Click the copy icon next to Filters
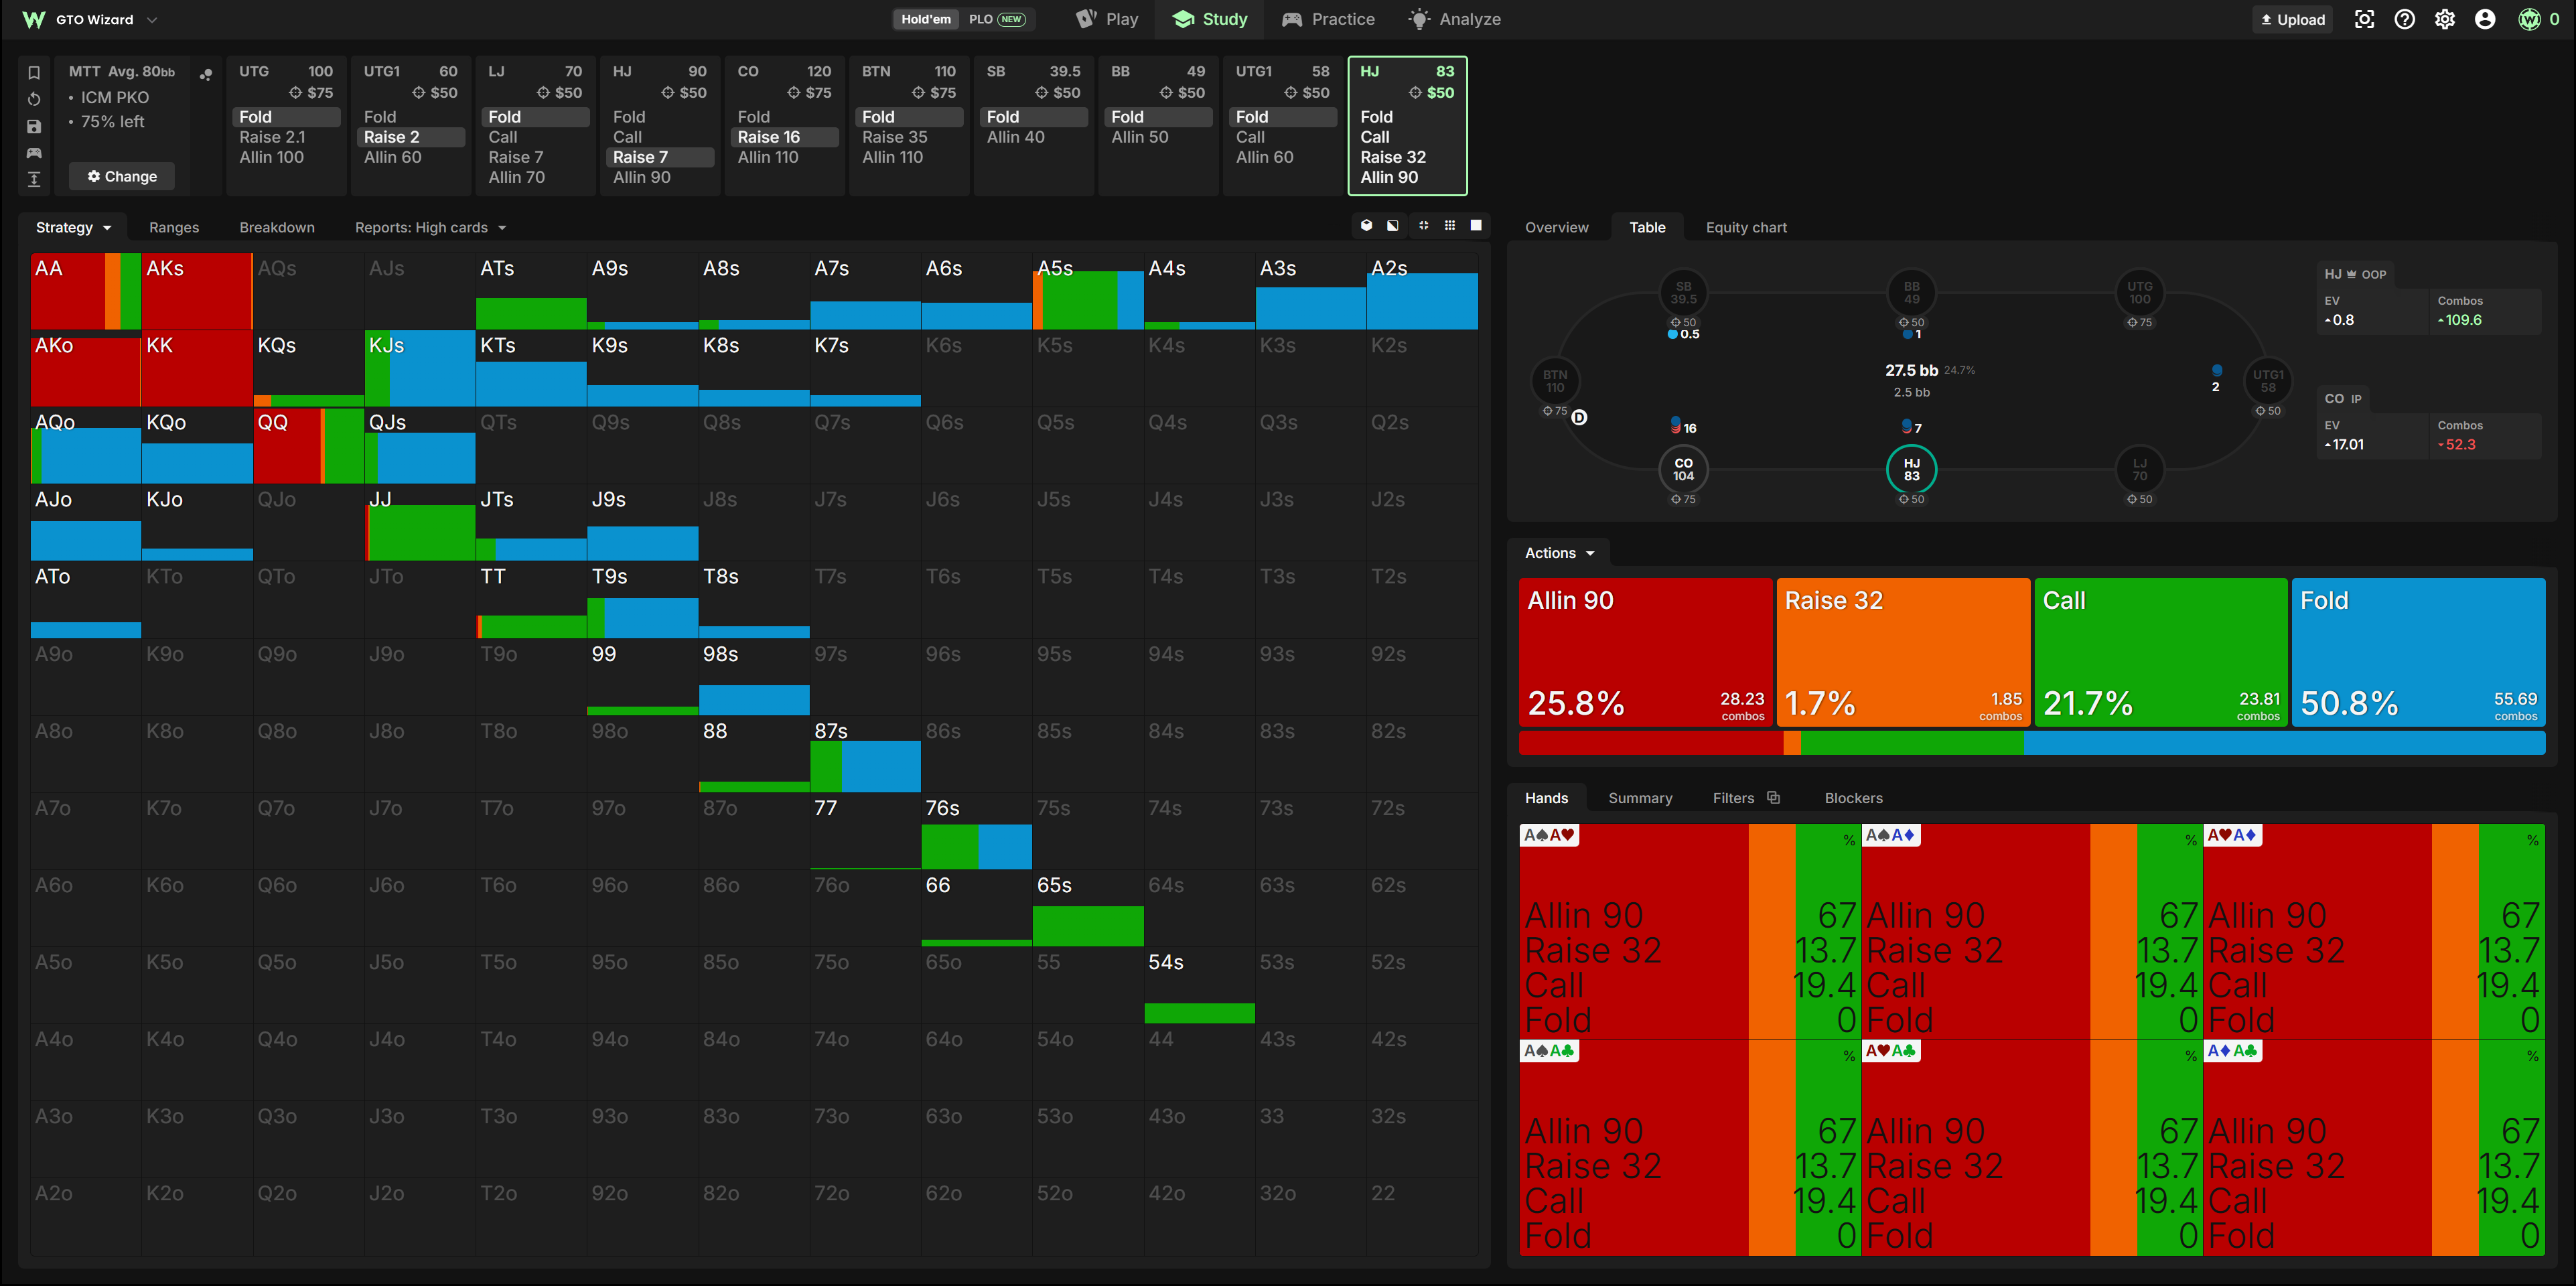The width and height of the screenshot is (2576, 1286). [x=1774, y=797]
